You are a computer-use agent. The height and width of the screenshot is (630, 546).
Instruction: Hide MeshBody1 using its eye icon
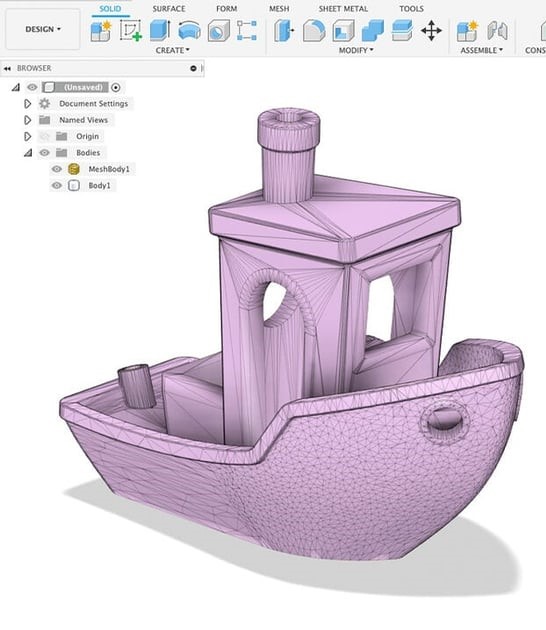coord(57,169)
